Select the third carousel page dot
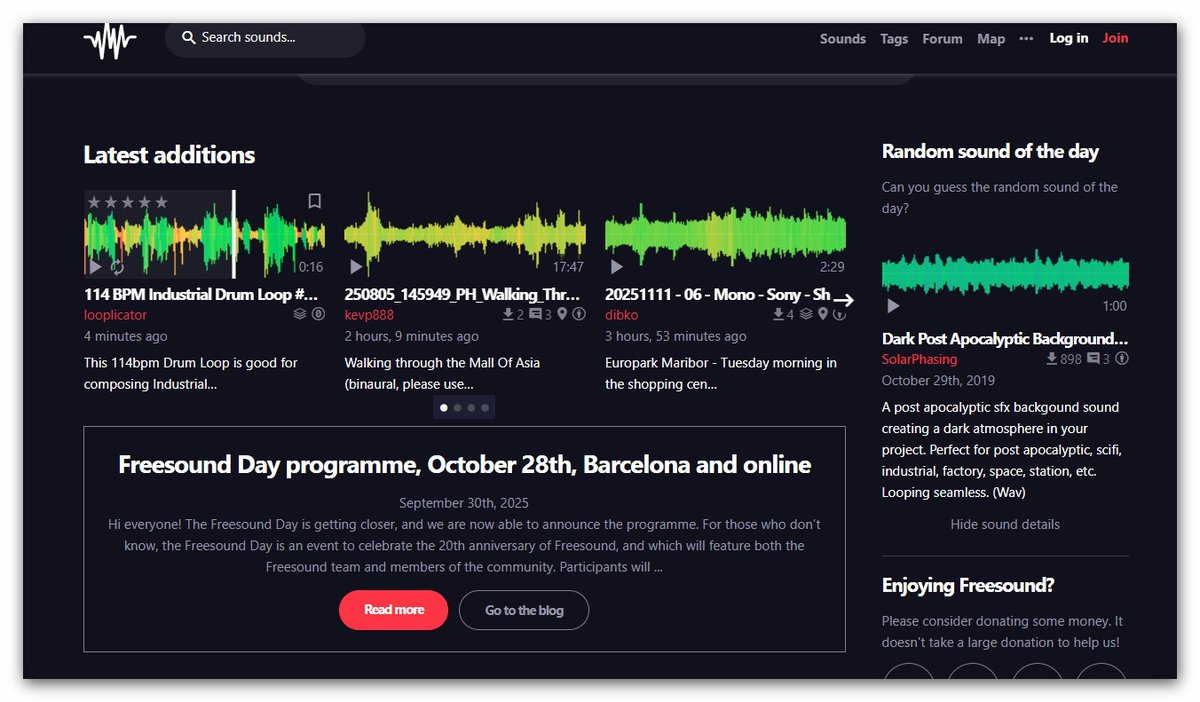Image resolution: width=1200 pixels, height=702 pixels. [x=472, y=407]
